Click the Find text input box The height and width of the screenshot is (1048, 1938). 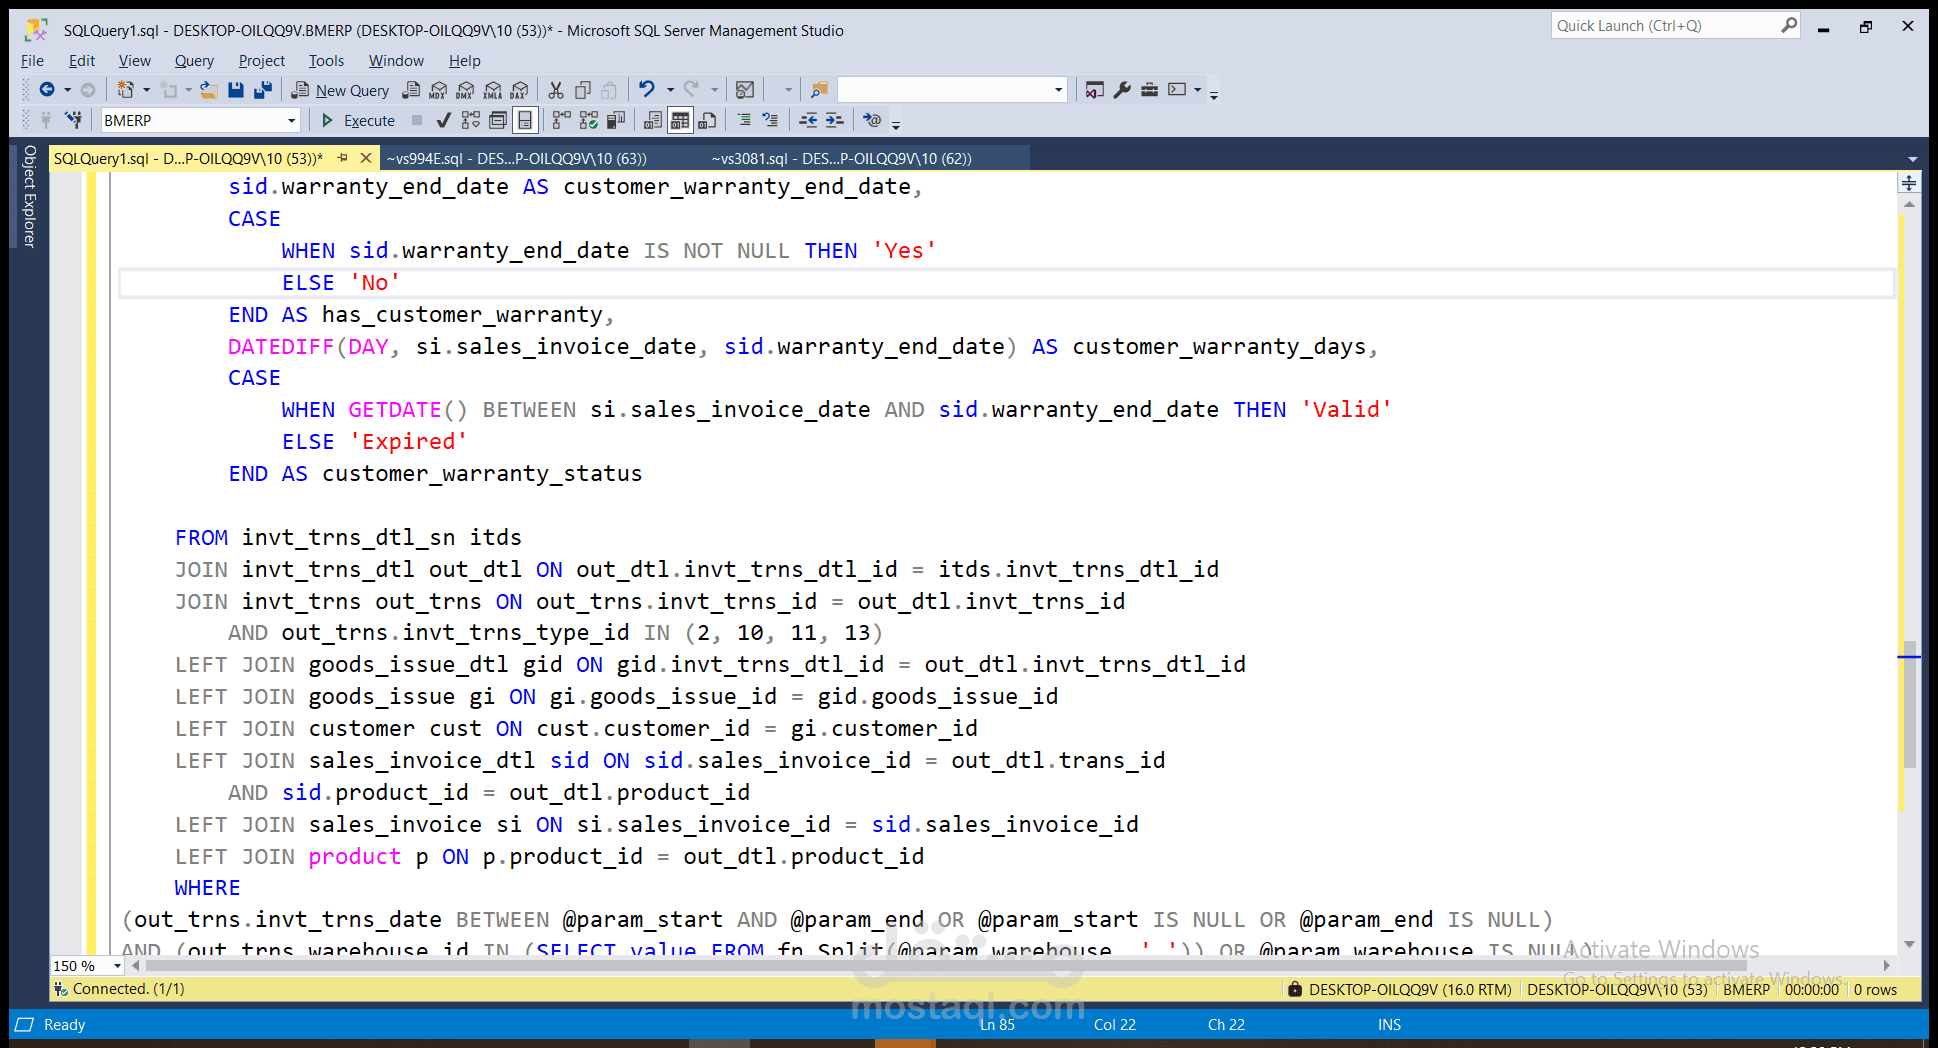944,90
